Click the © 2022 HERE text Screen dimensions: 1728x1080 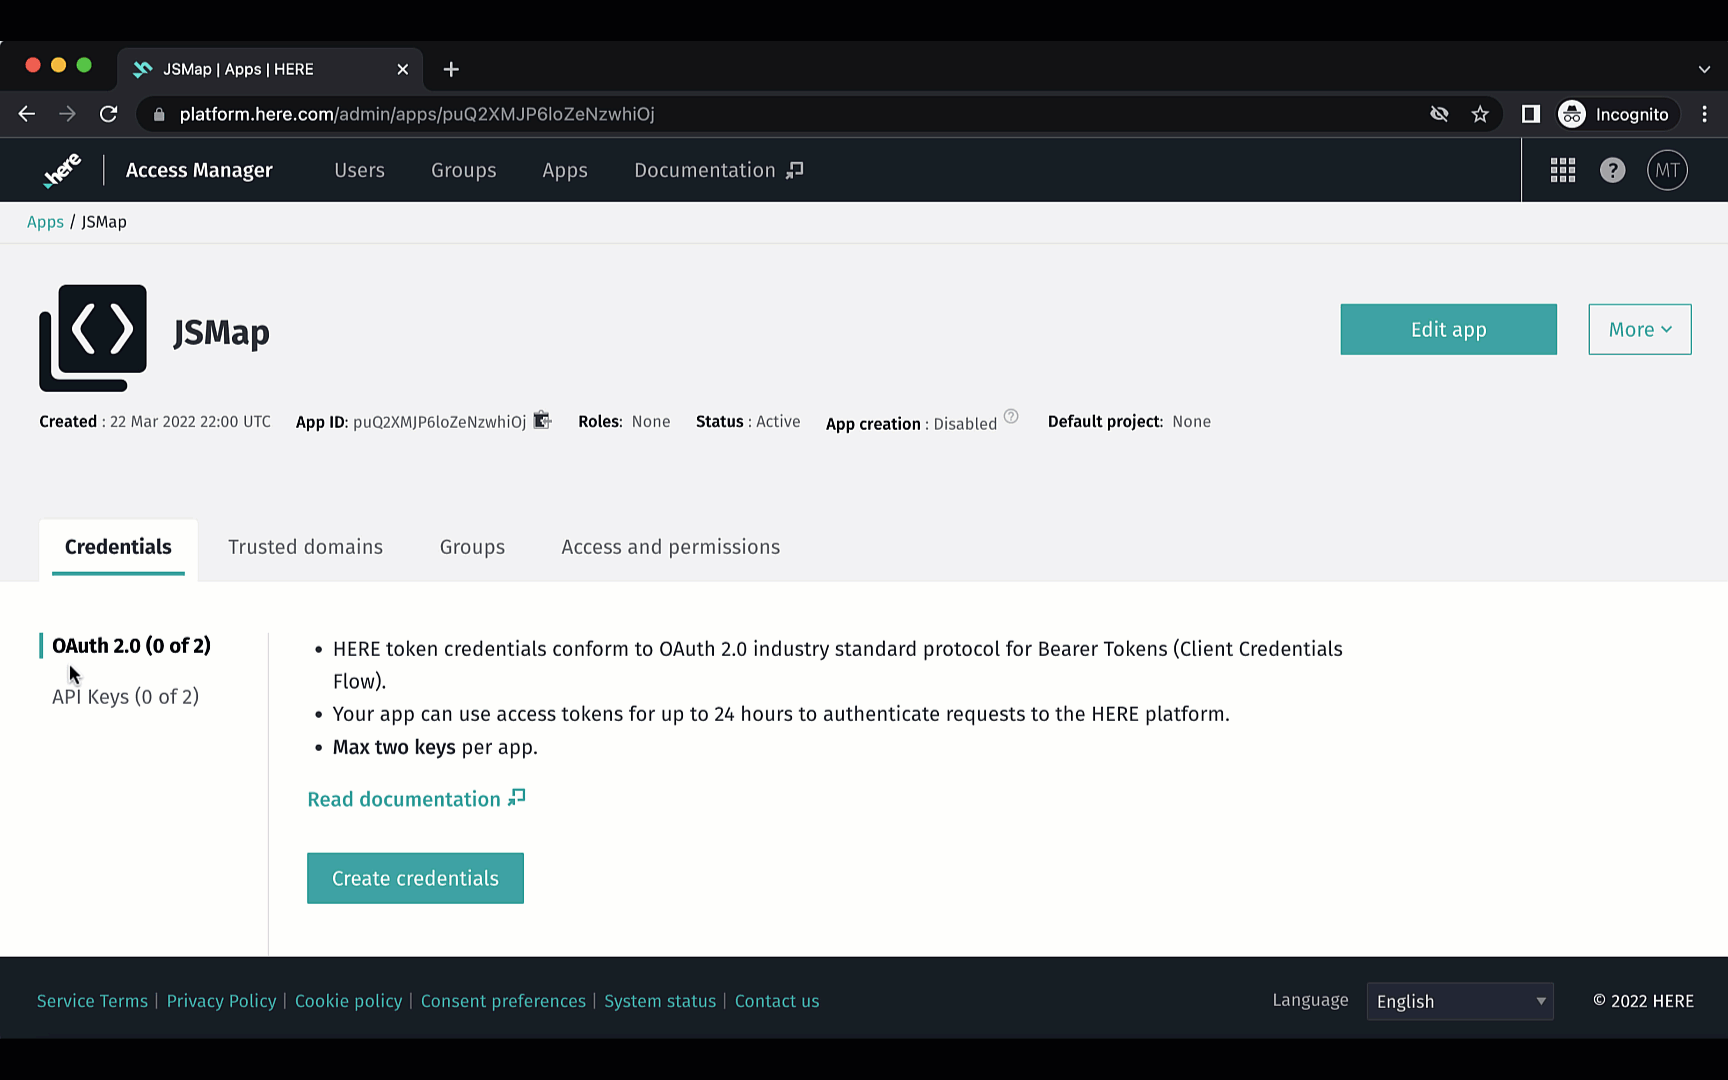(1643, 1001)
